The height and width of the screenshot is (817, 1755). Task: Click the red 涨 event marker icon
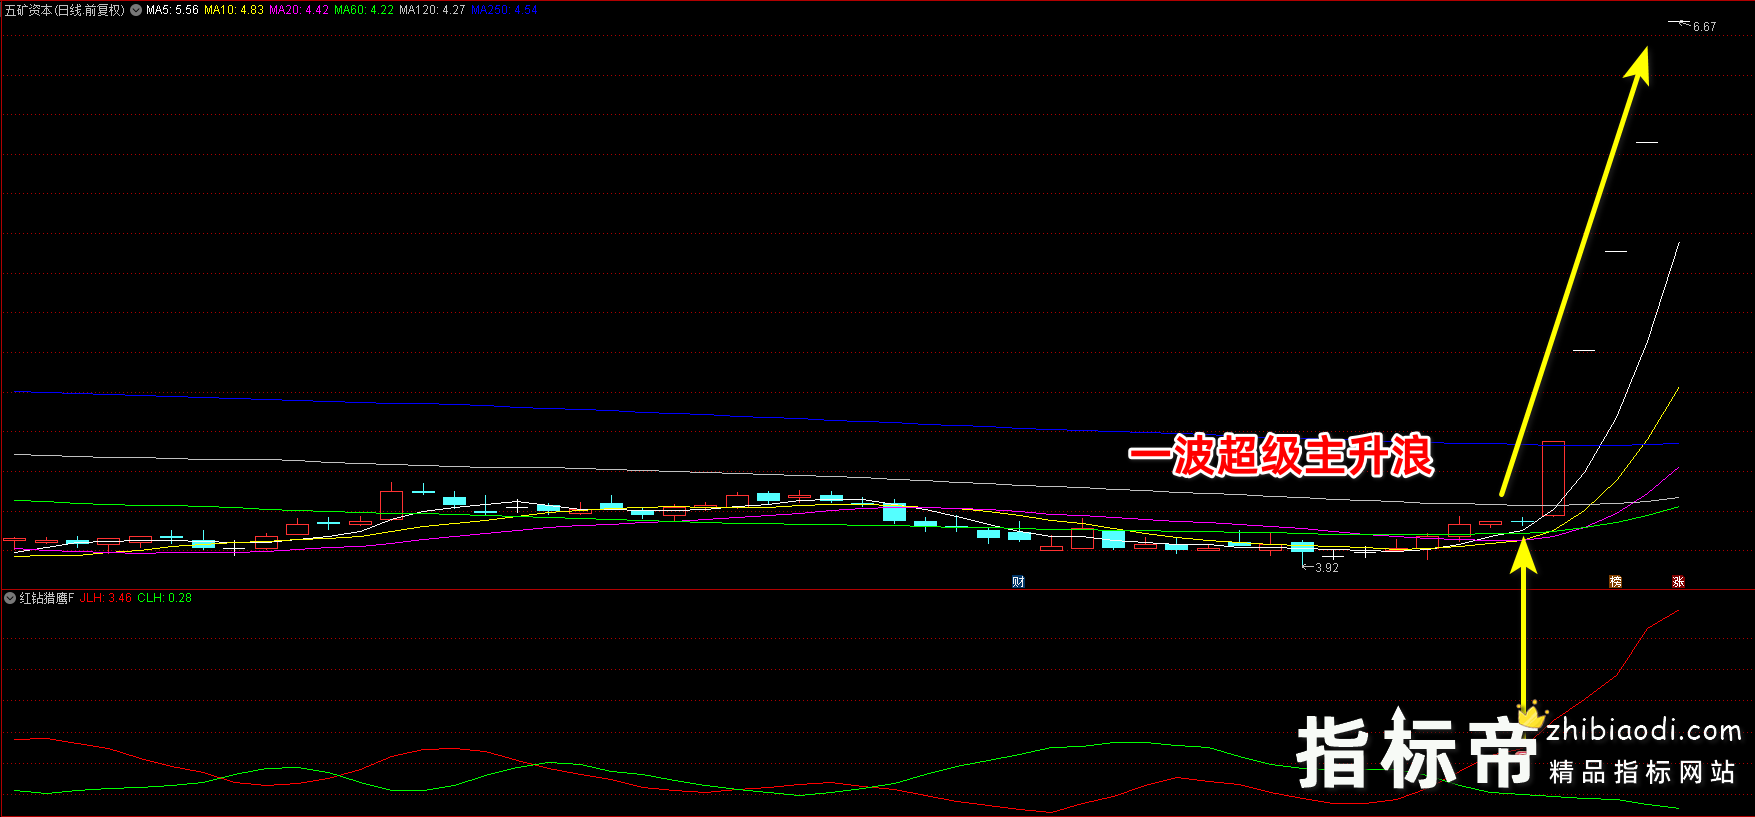[1678, 582]
